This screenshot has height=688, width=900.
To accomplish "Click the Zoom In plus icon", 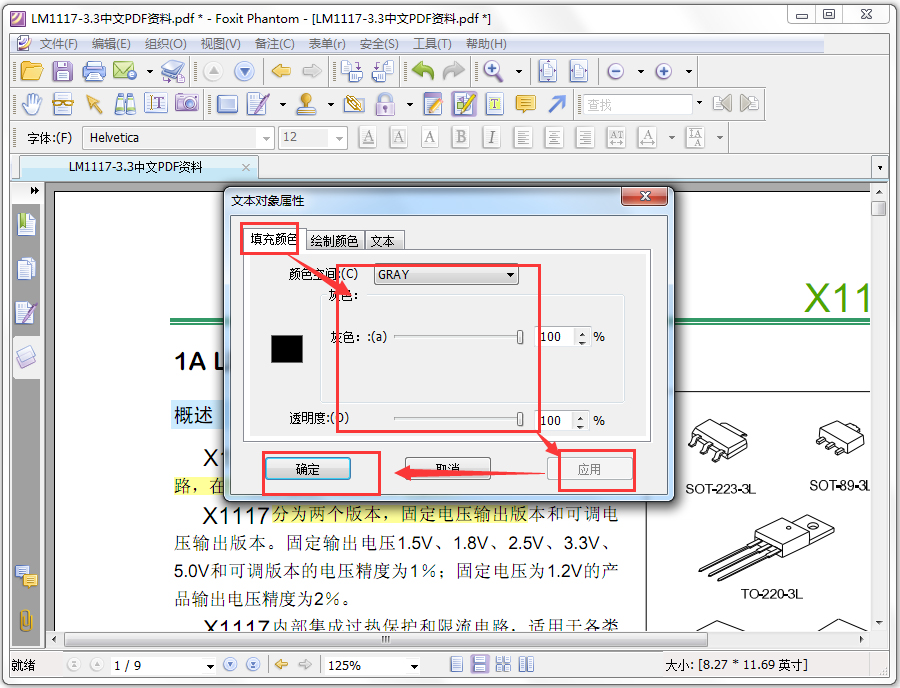I will (664, 71).
